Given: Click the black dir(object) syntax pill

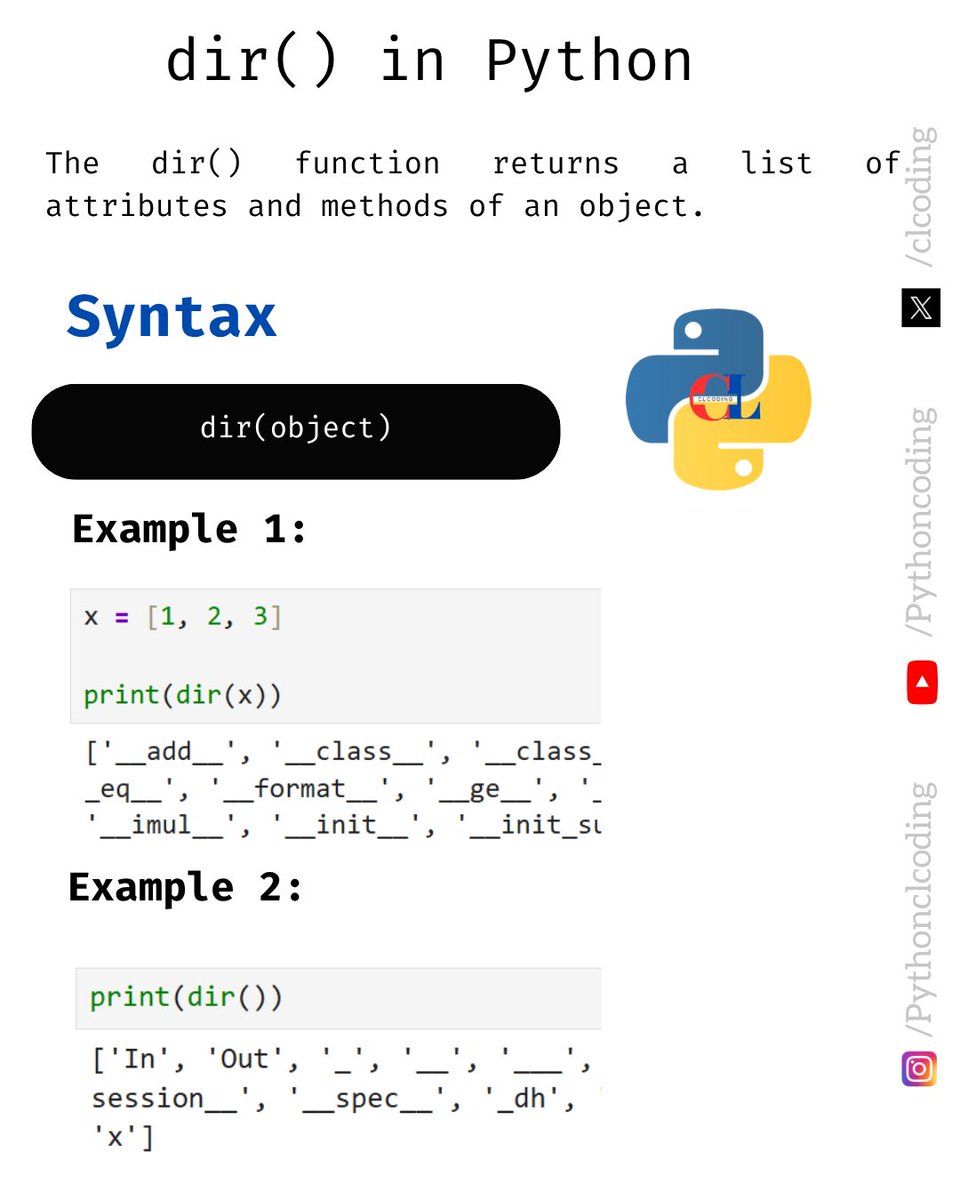Looking at the screenshot, I should point(296,431).
